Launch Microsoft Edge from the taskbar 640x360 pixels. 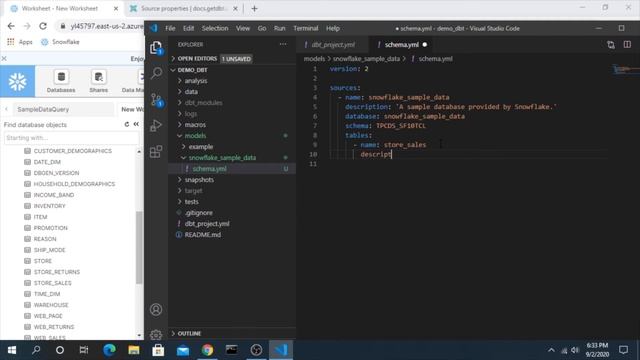pyautogui.click(x=109, y=350)
